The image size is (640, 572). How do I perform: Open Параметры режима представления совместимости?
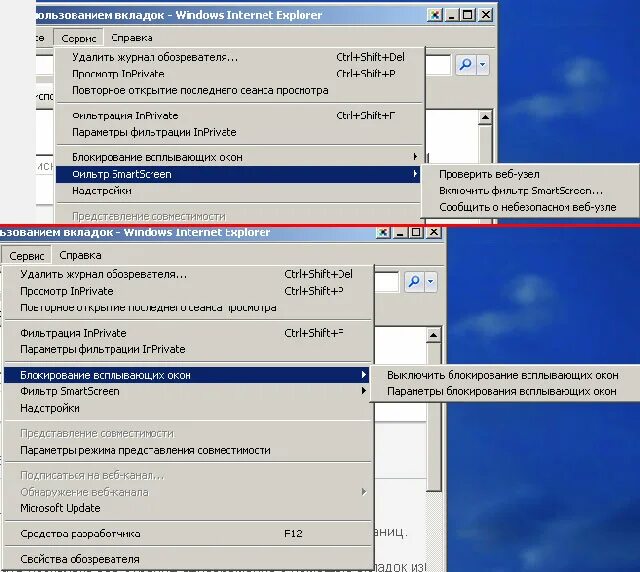tap(187, 450)
